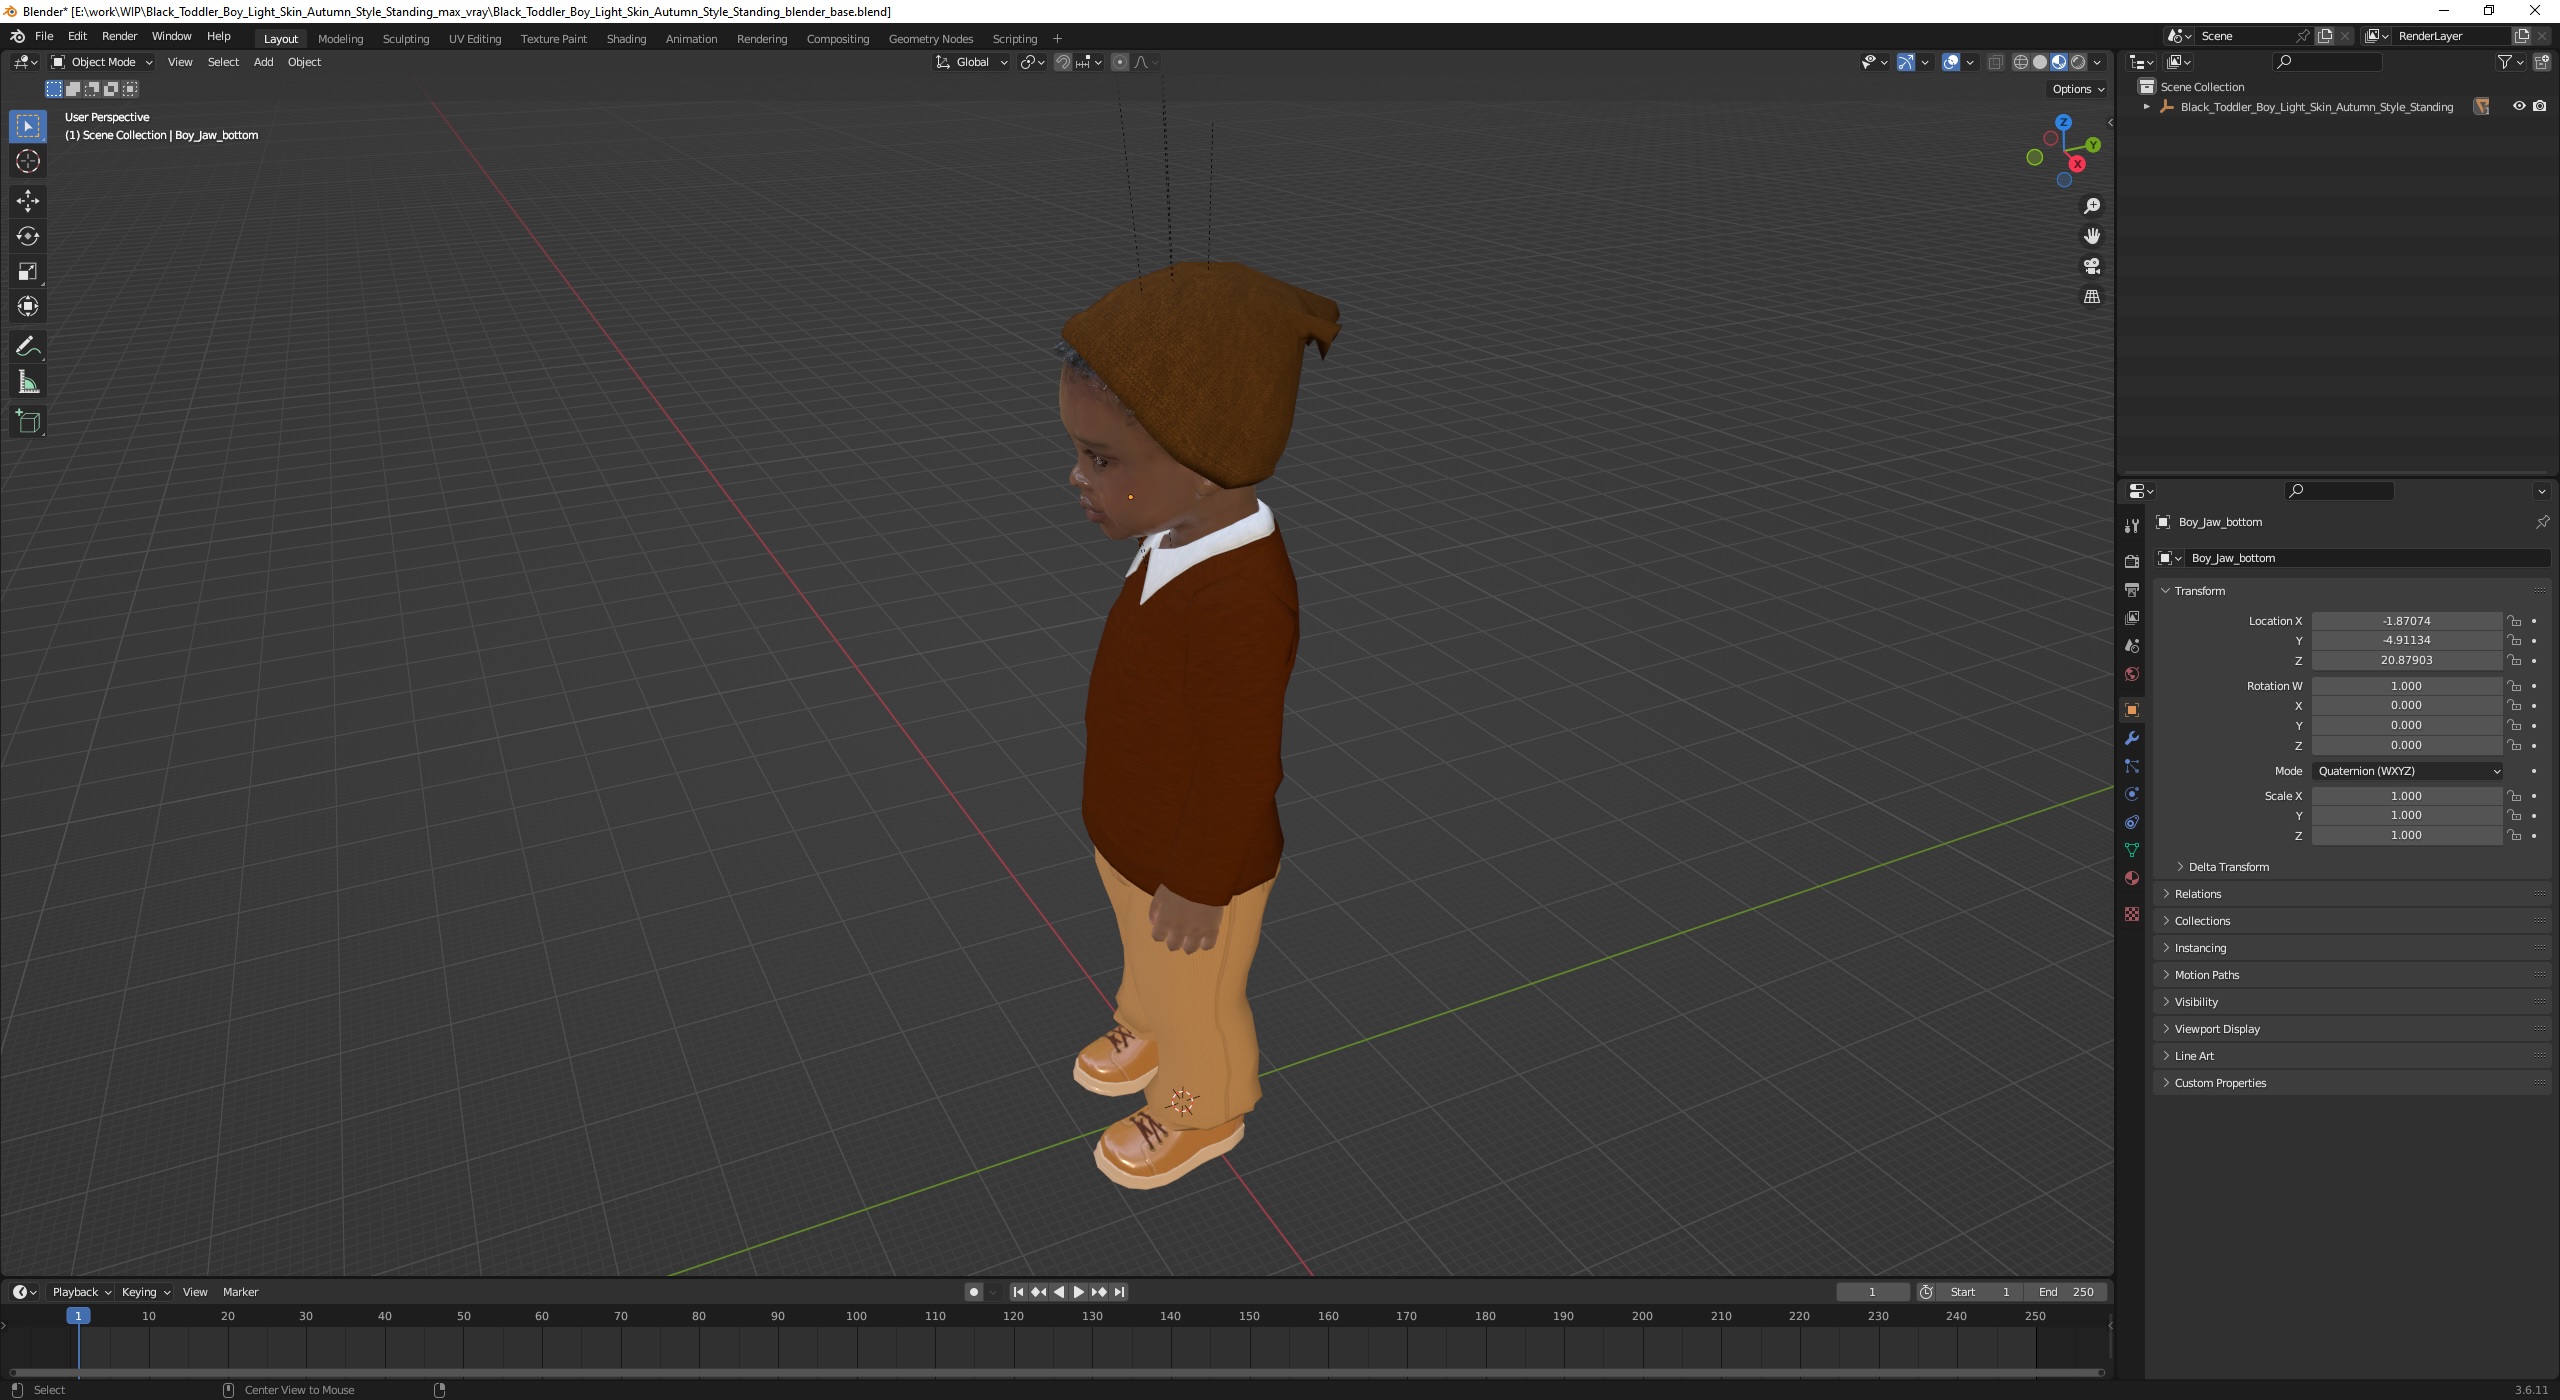This screenshot has height=1400, width=2560.
Task: Expand Black_Toddler_Boy collection in outliner
Action: coord(2146,107)
